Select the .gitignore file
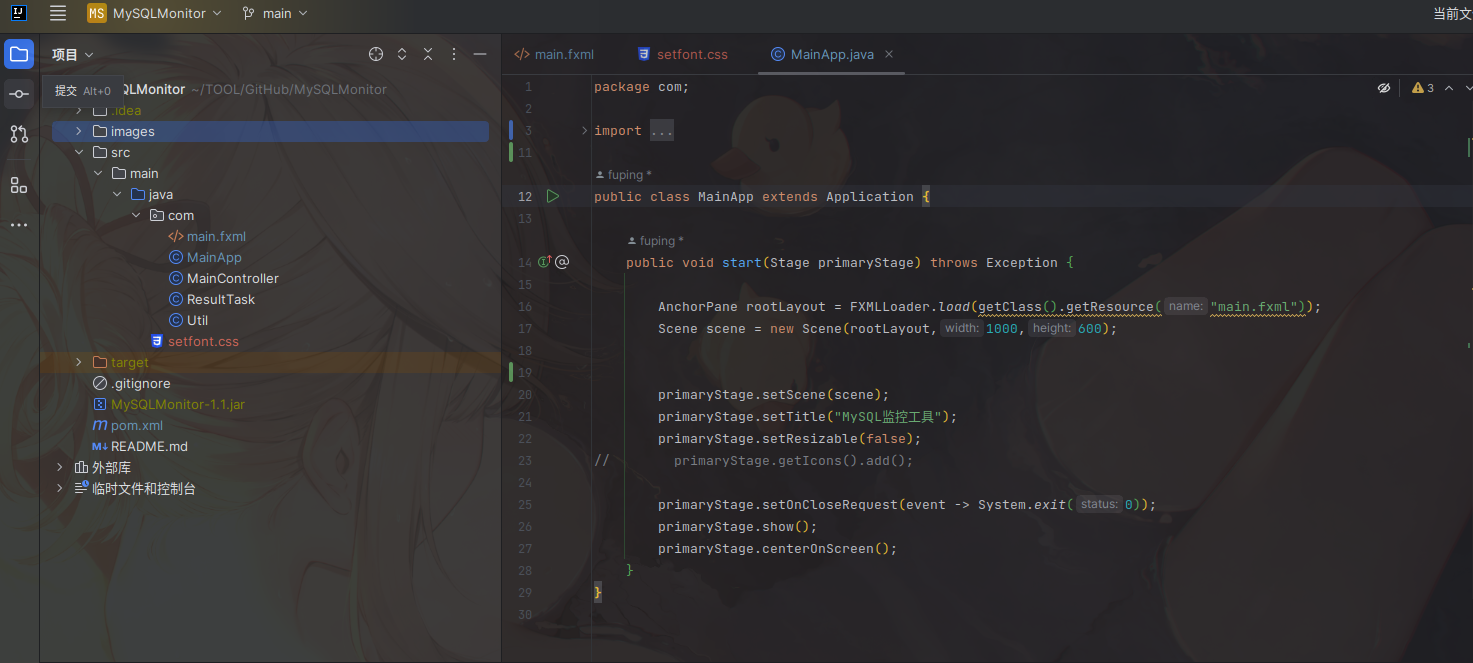This screenshot has height=663, width=1473. point(140,383)
